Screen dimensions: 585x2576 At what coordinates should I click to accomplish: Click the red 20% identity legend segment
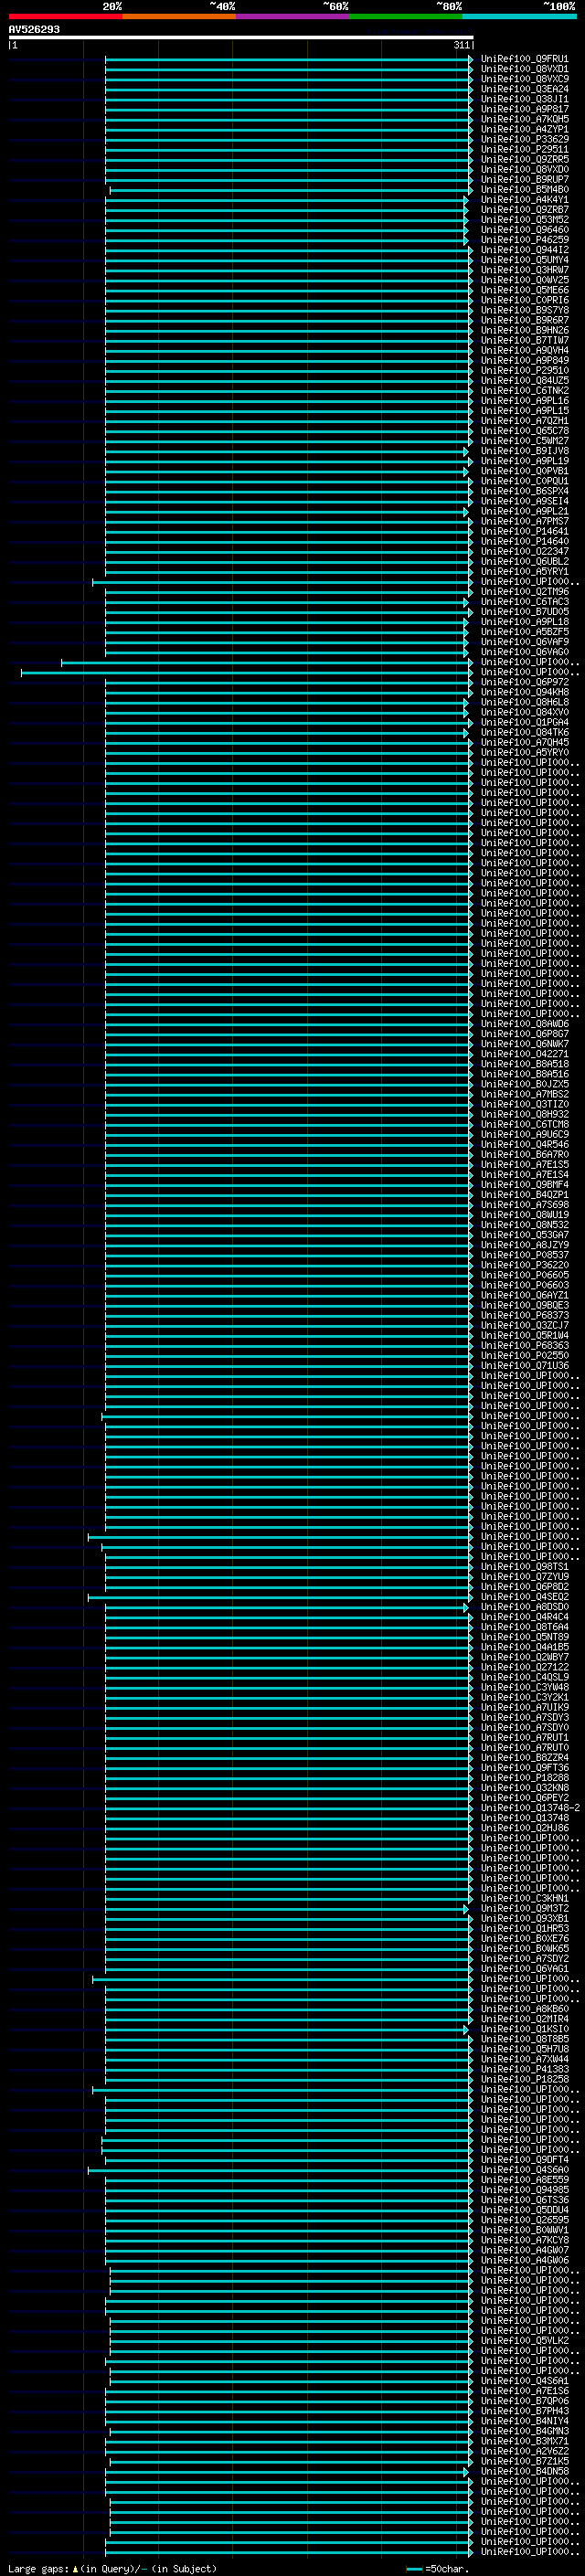(65, 16)
